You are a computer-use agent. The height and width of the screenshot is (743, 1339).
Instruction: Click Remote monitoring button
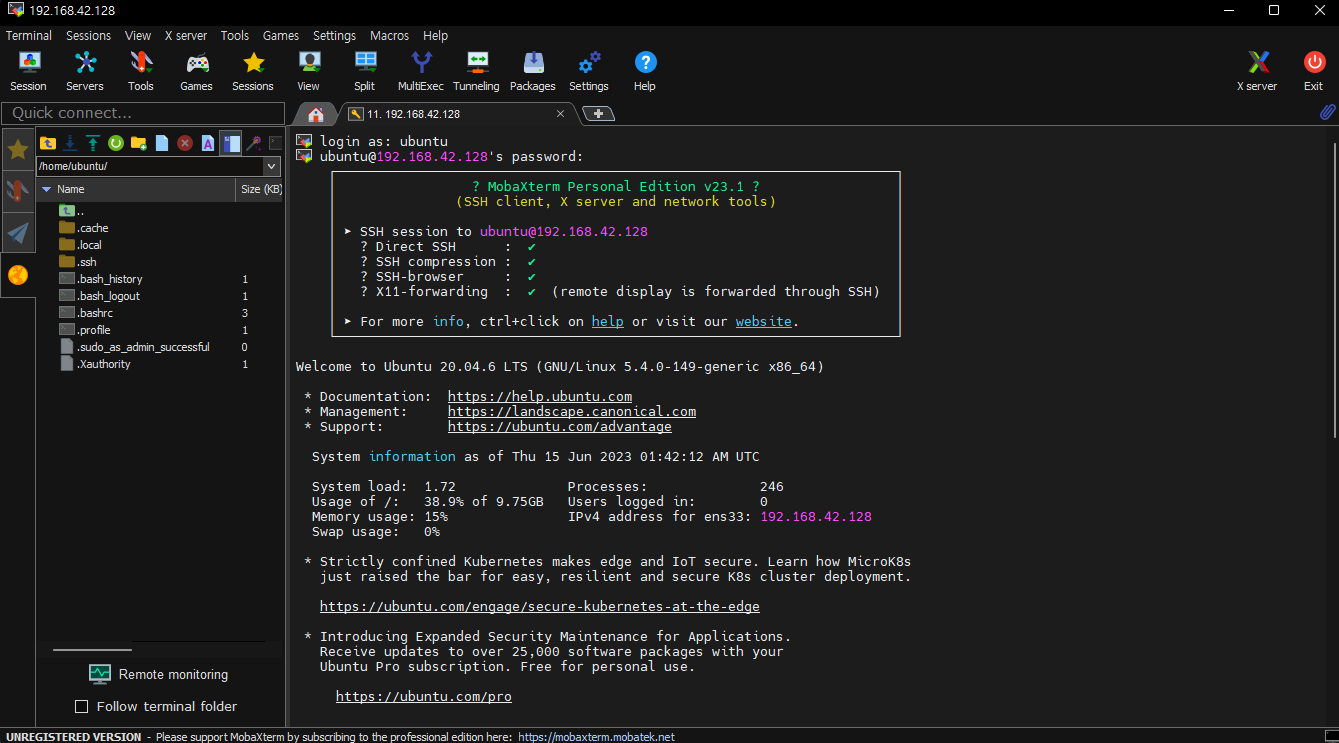[x=159, y=674]
